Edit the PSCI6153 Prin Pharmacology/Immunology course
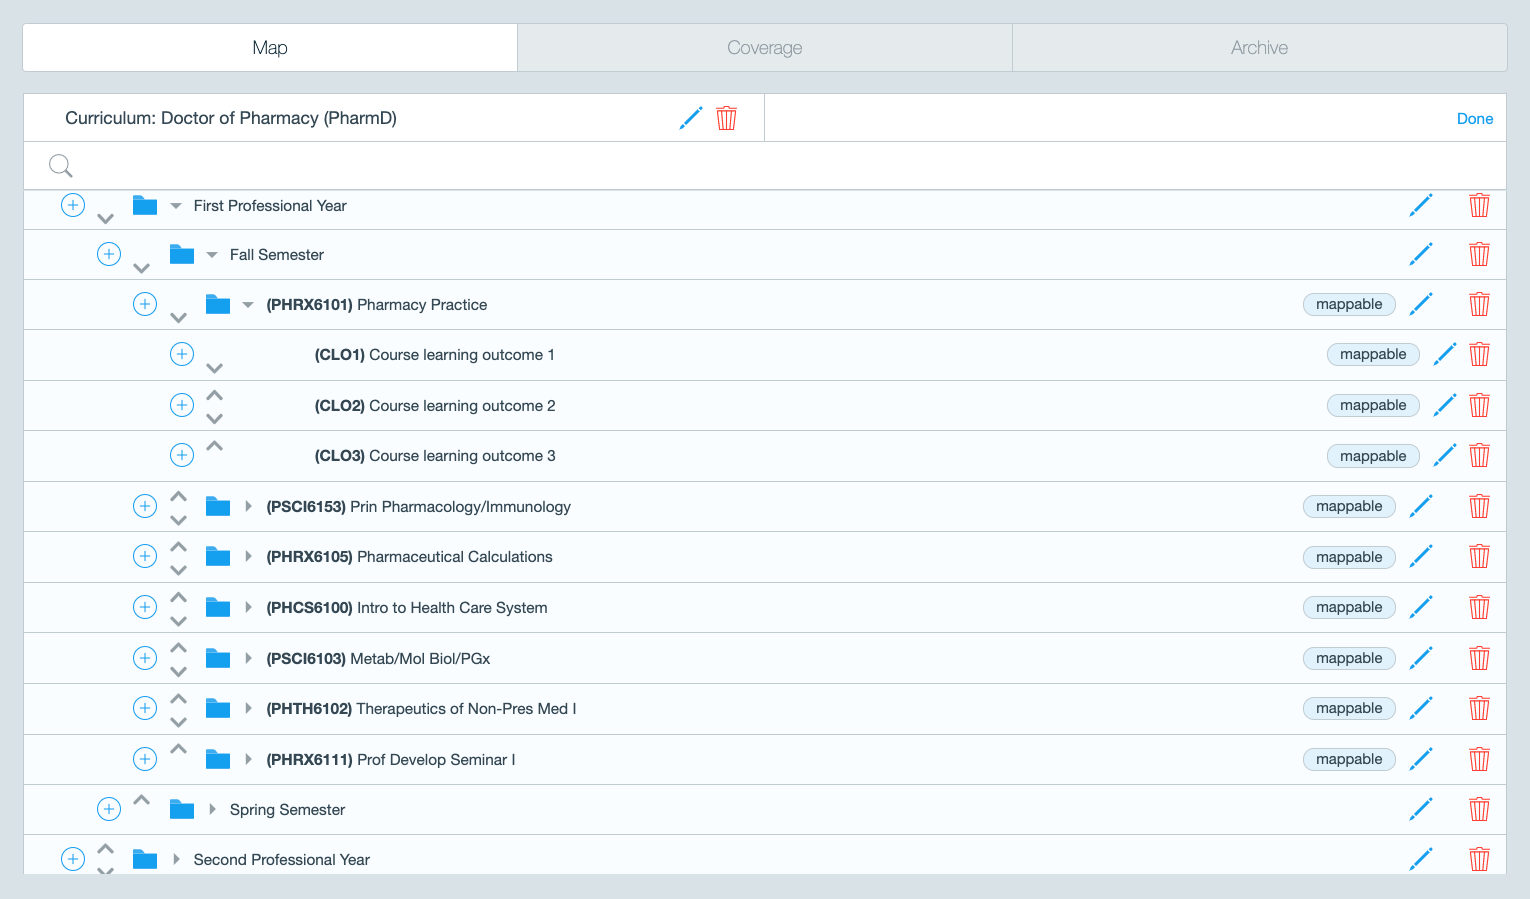 (1421, 506)
